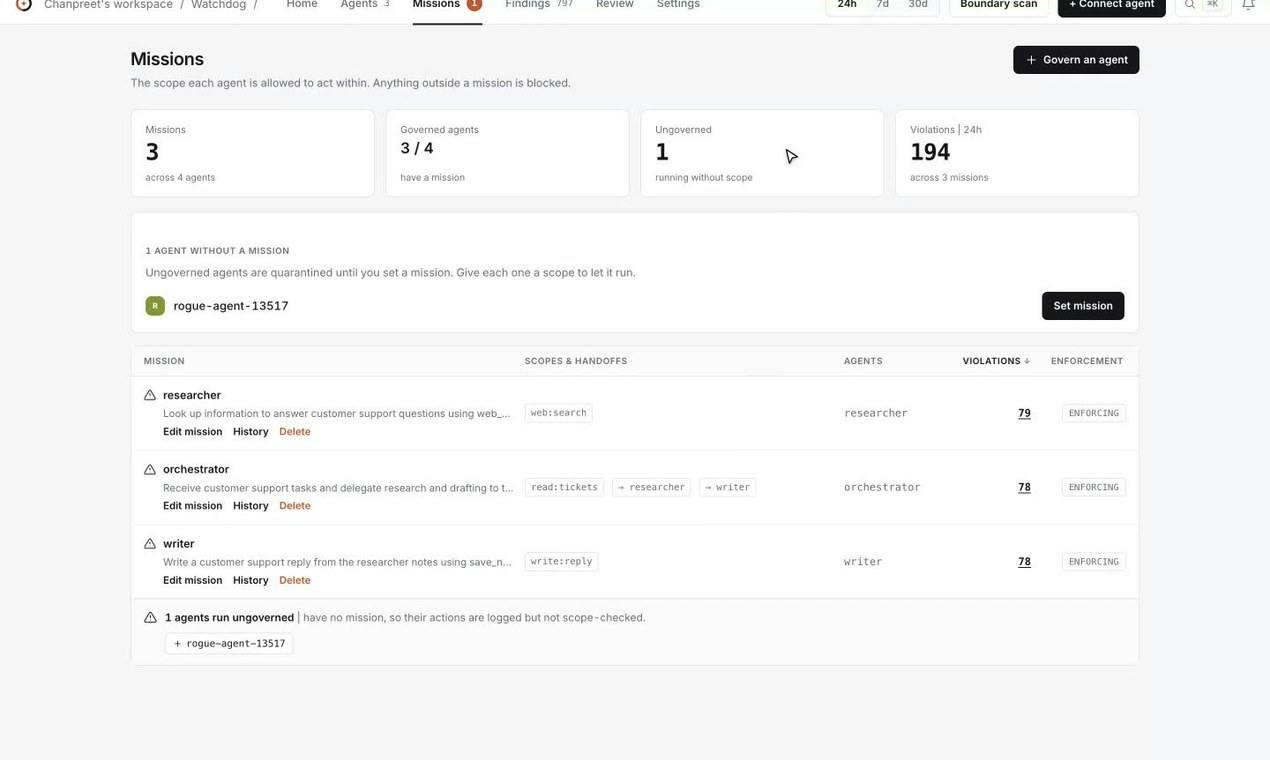Edit mission for researcher

(192, 432)
